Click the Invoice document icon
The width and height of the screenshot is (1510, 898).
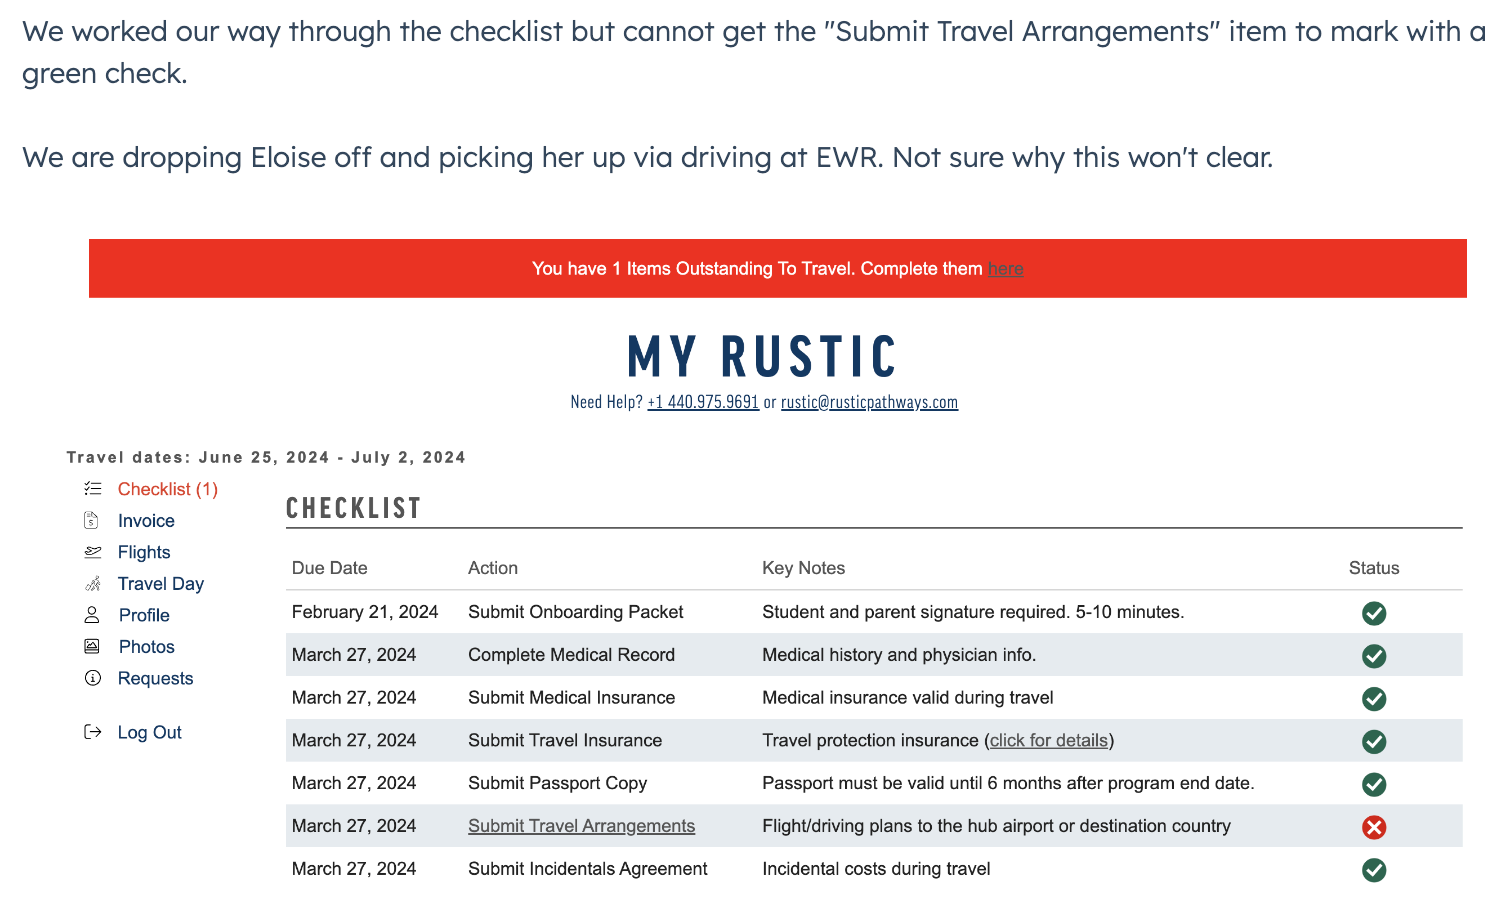91,520
